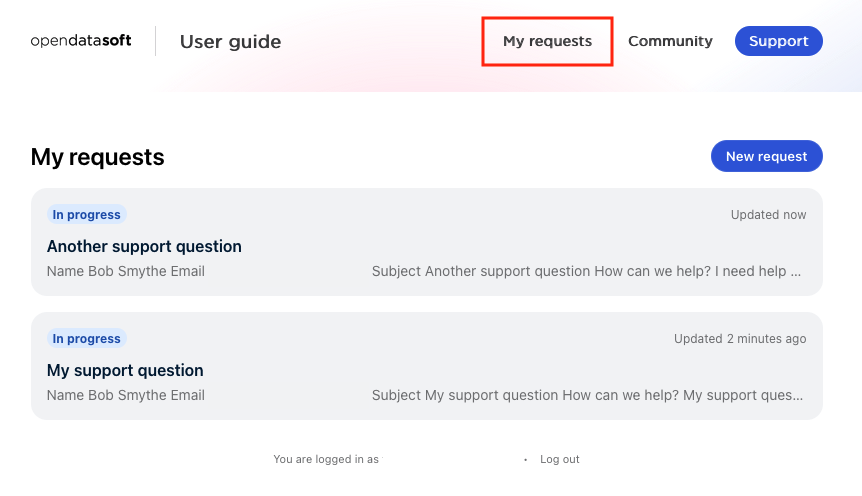Click the You are logged in as text
Screen dimensions: 862x496
pos(326,459)
